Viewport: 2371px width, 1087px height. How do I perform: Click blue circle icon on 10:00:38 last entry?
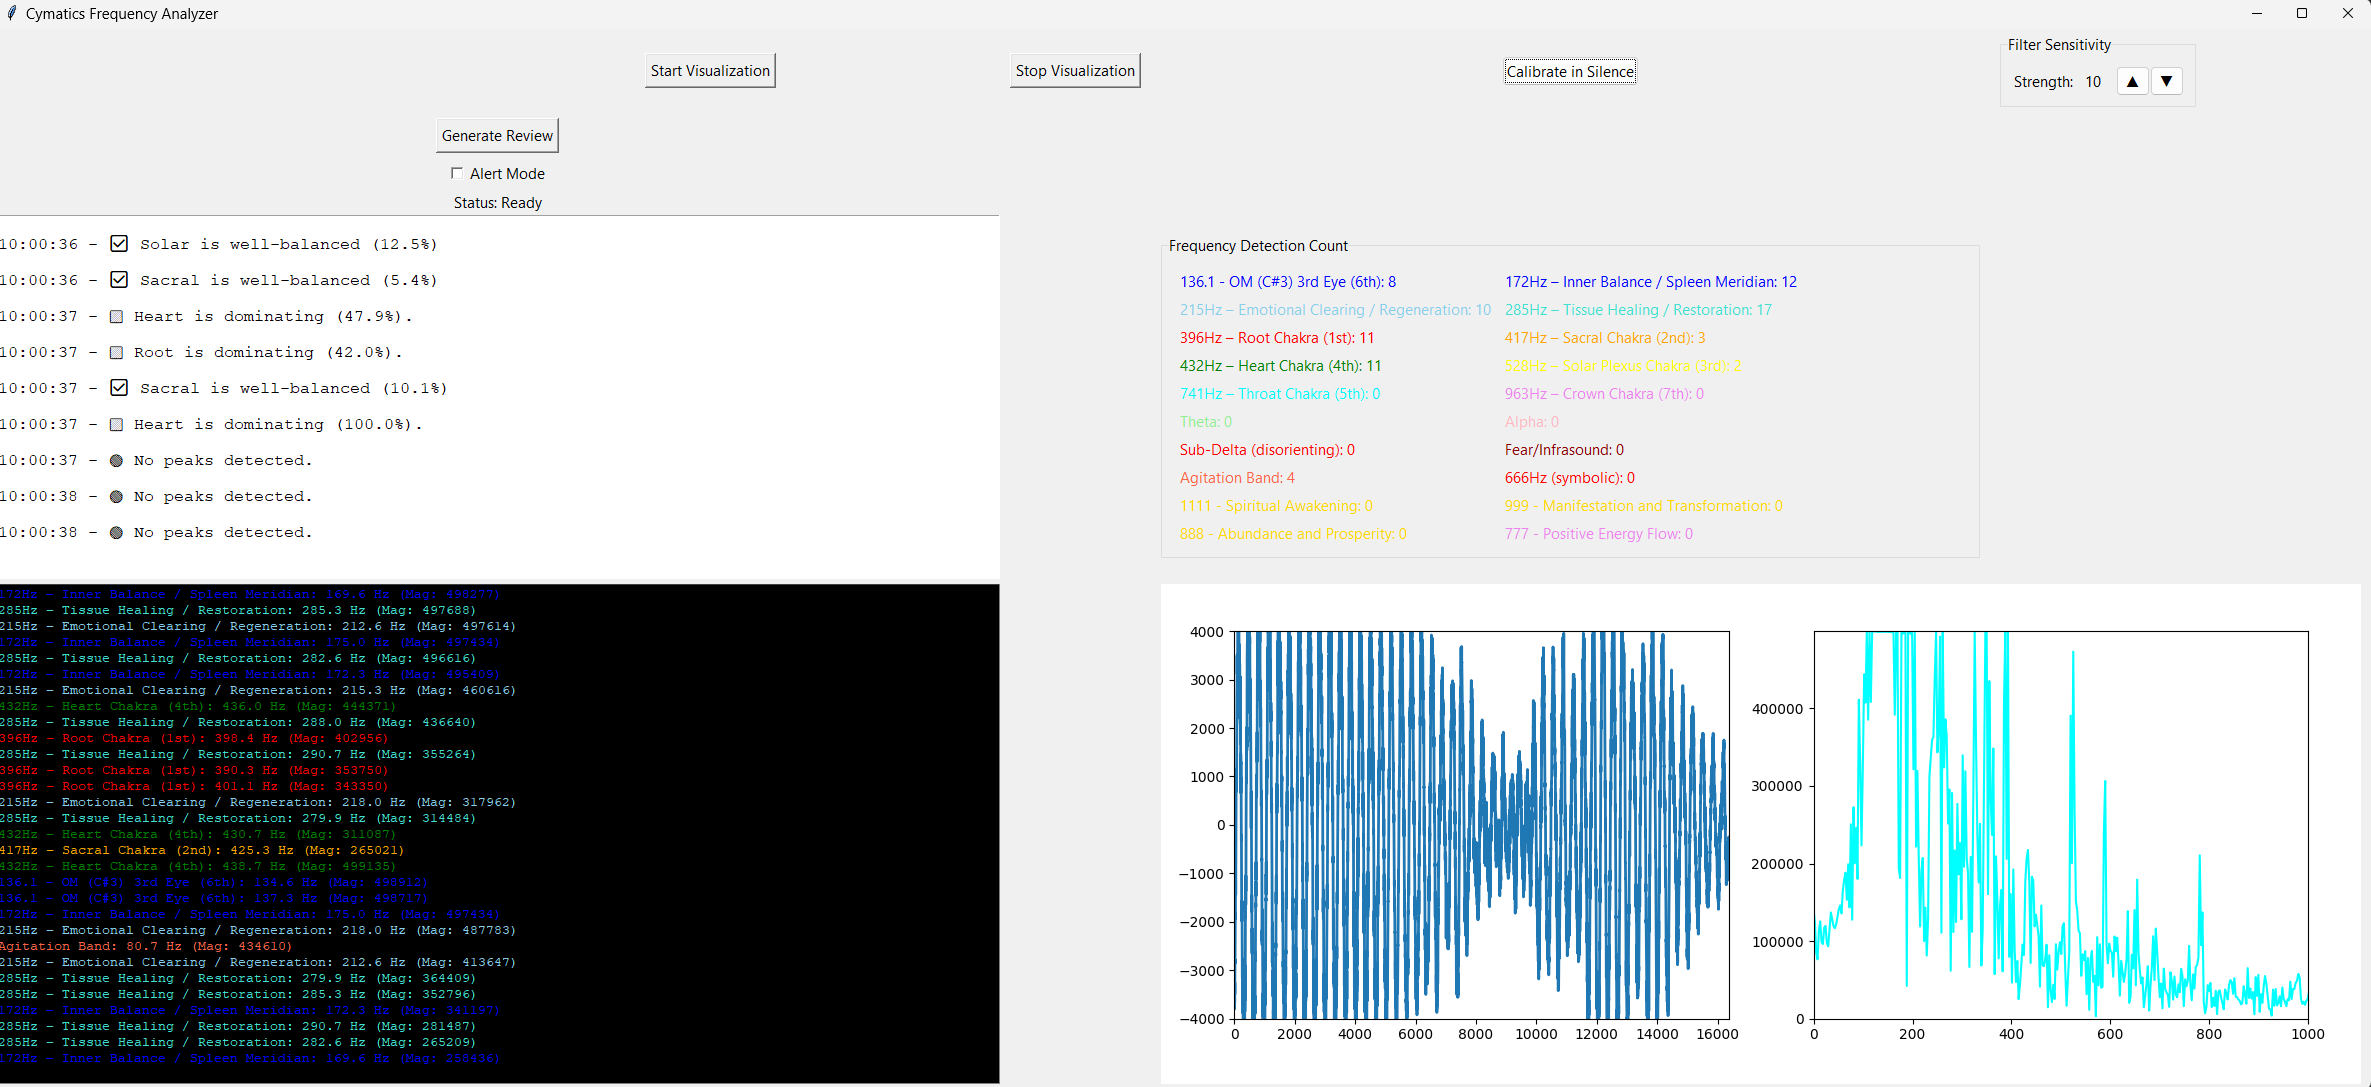pos(116,532)
